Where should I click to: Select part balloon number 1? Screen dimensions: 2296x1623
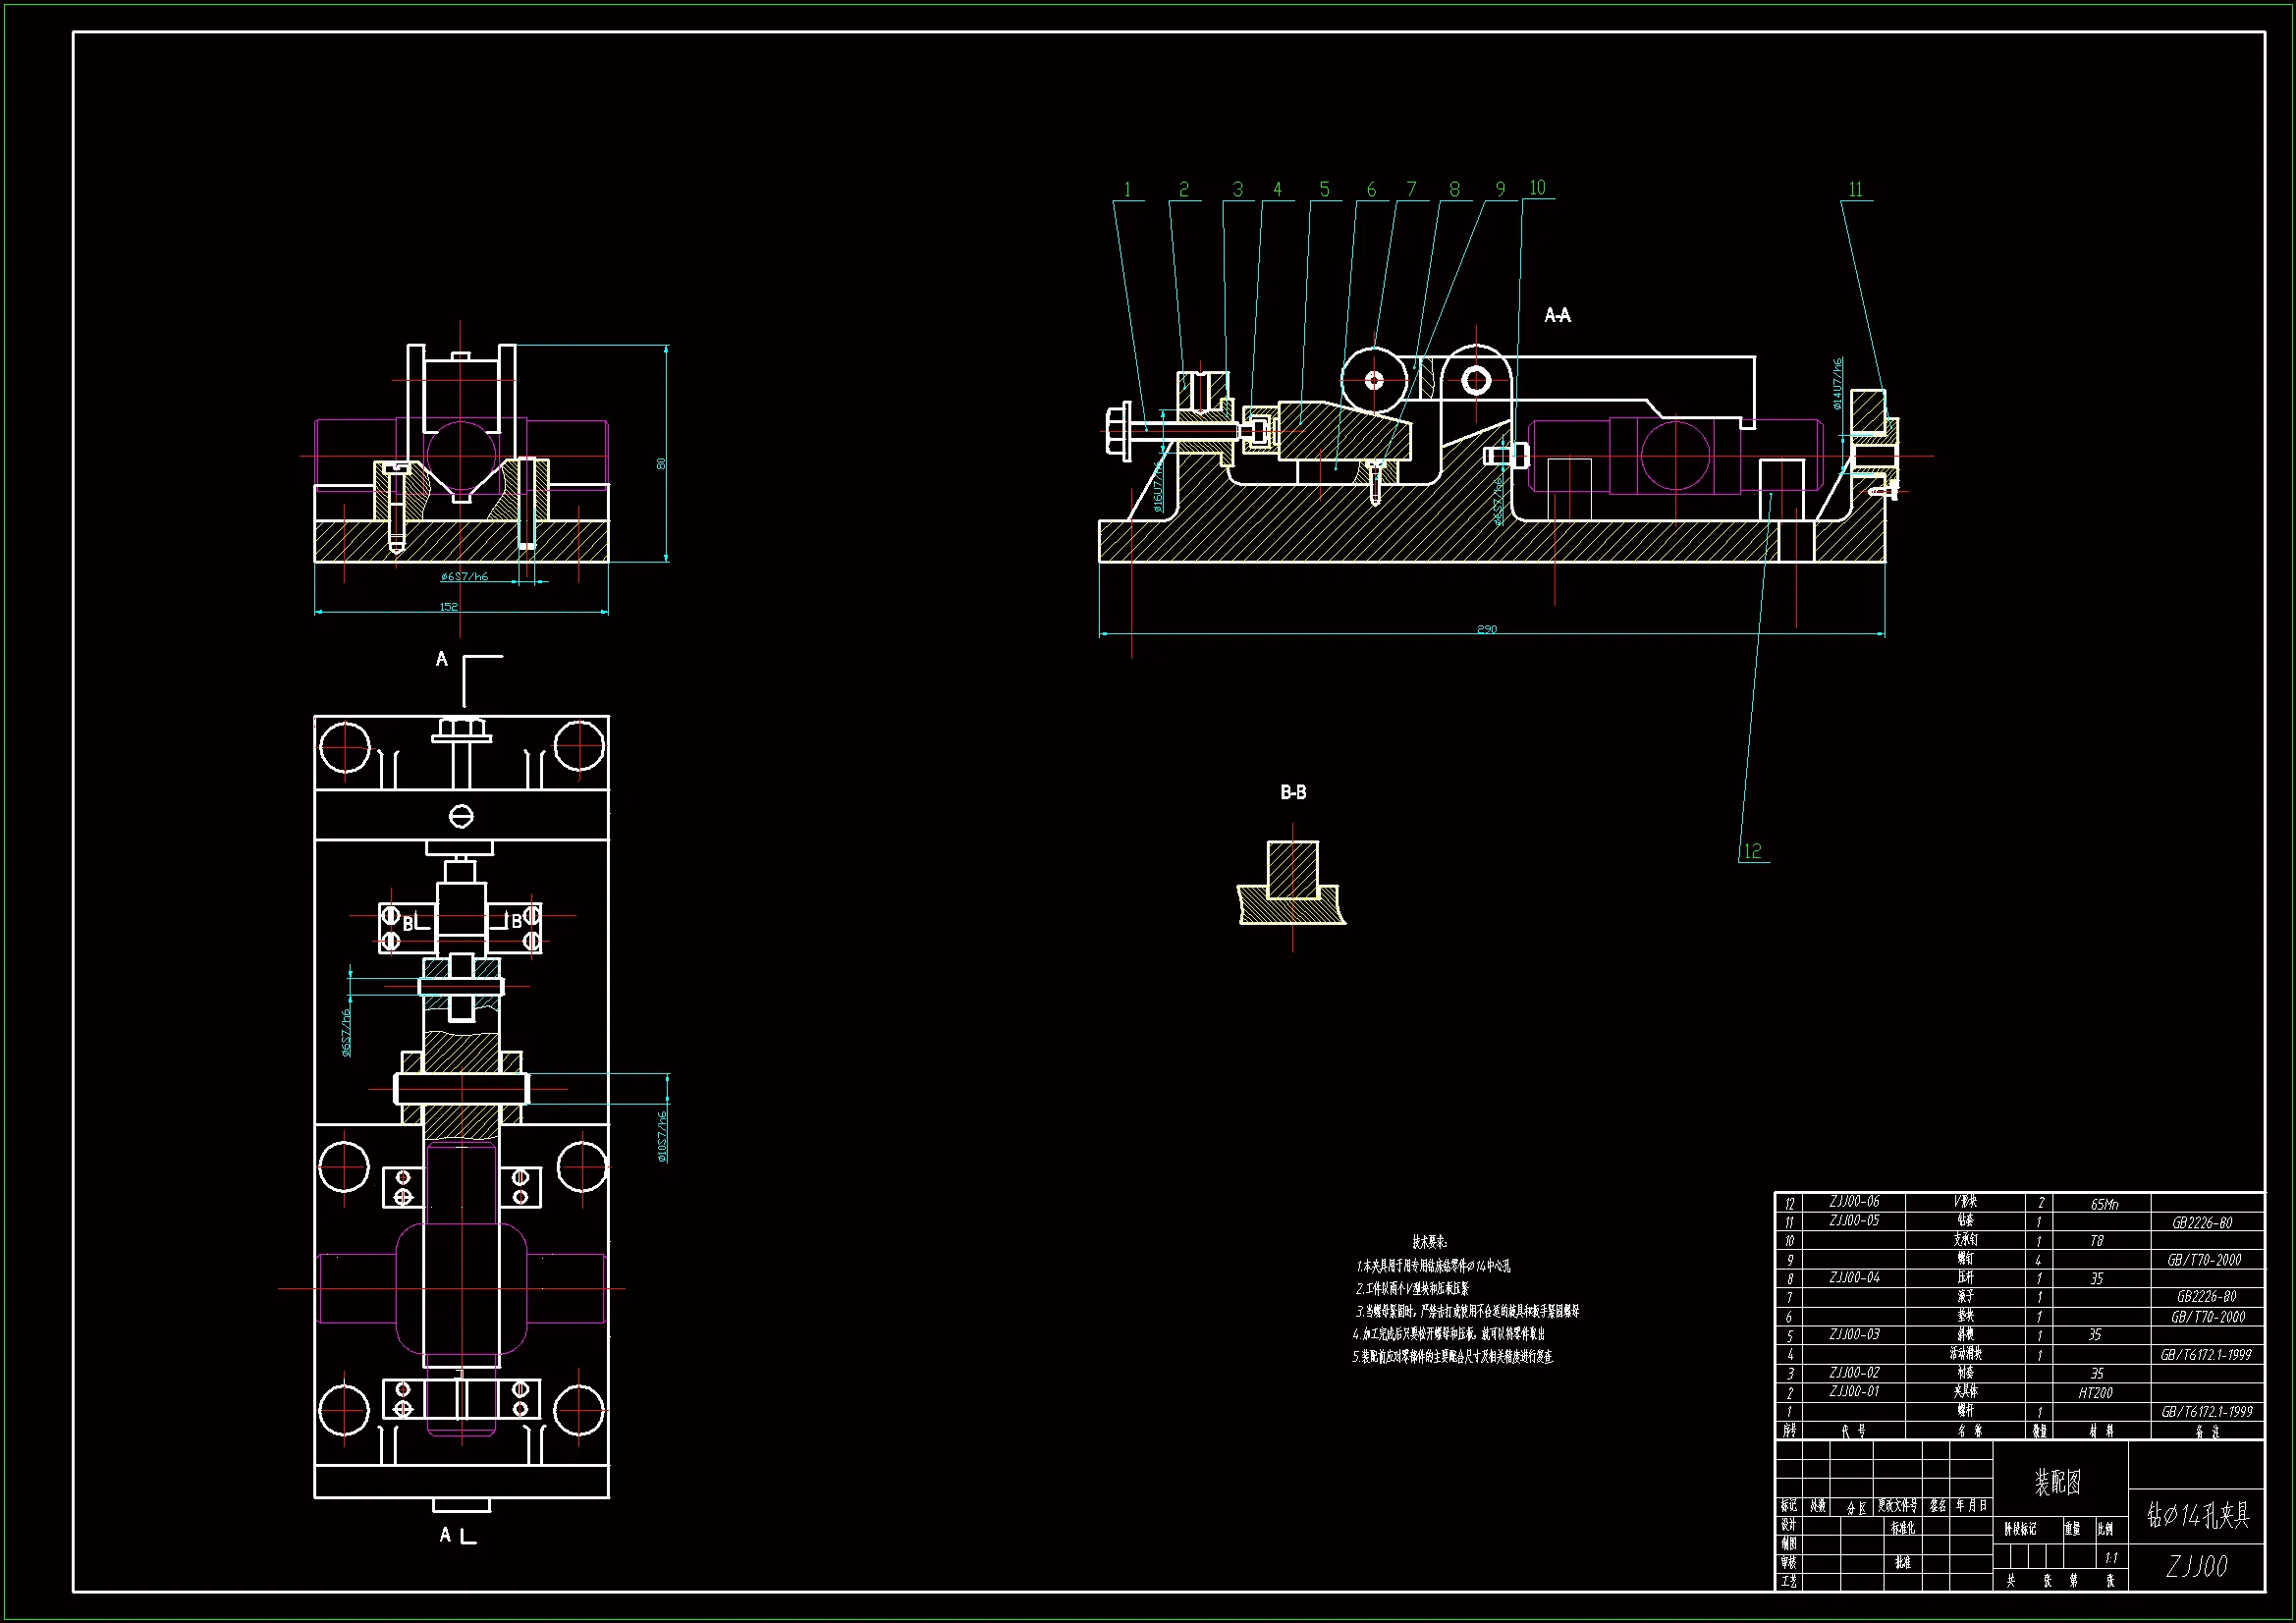[x=1127, y=190]
